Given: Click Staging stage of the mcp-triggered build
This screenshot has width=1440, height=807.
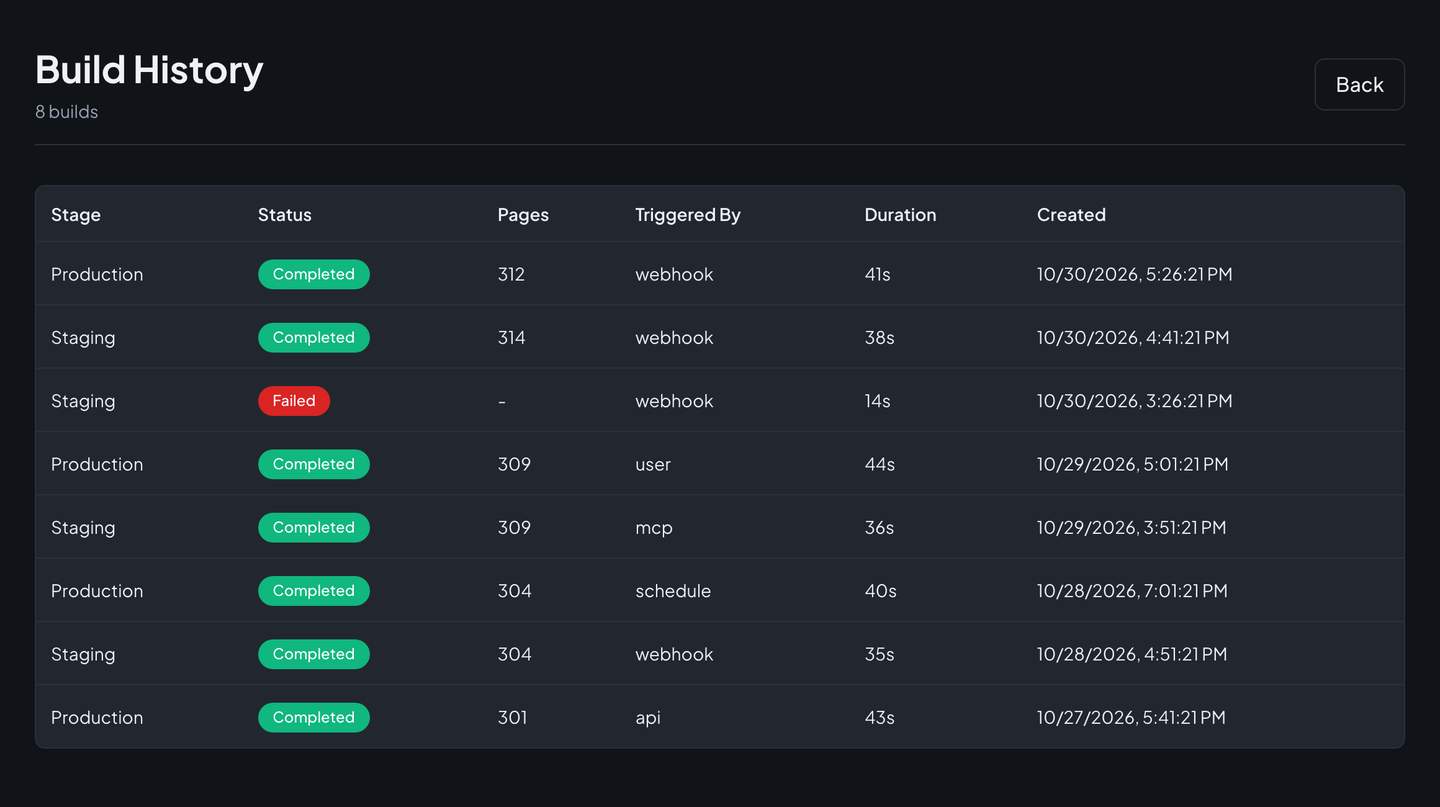Looking at the screenshot, I should click(x=83, y=528).
